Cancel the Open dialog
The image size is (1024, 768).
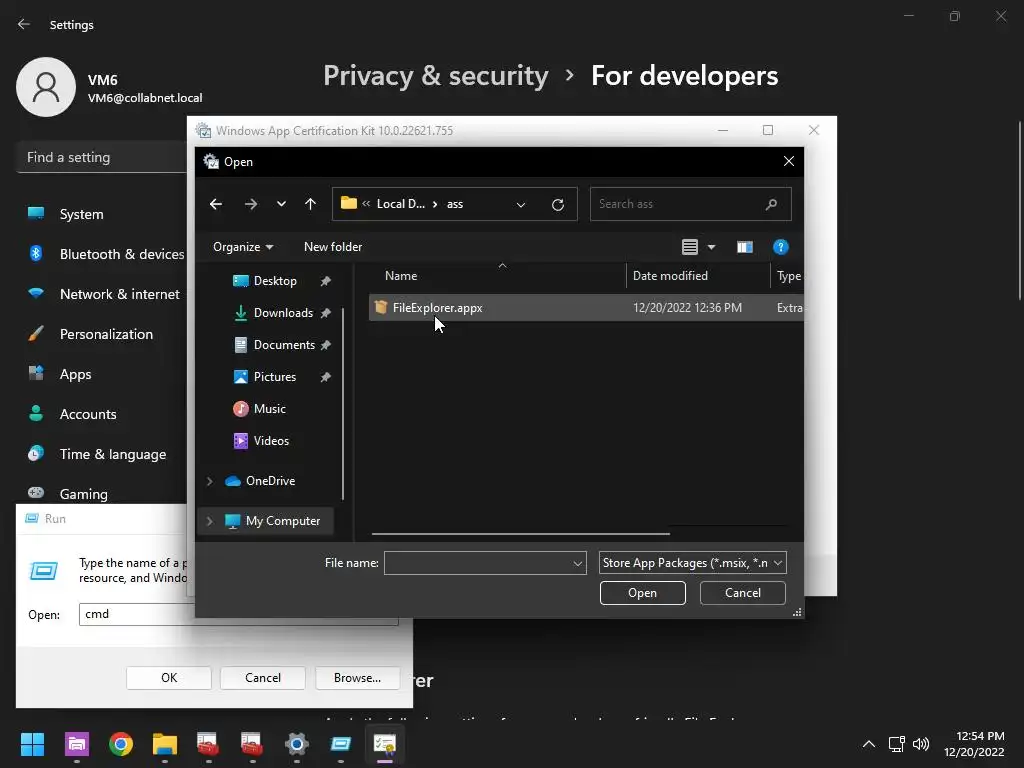[743, 593]
